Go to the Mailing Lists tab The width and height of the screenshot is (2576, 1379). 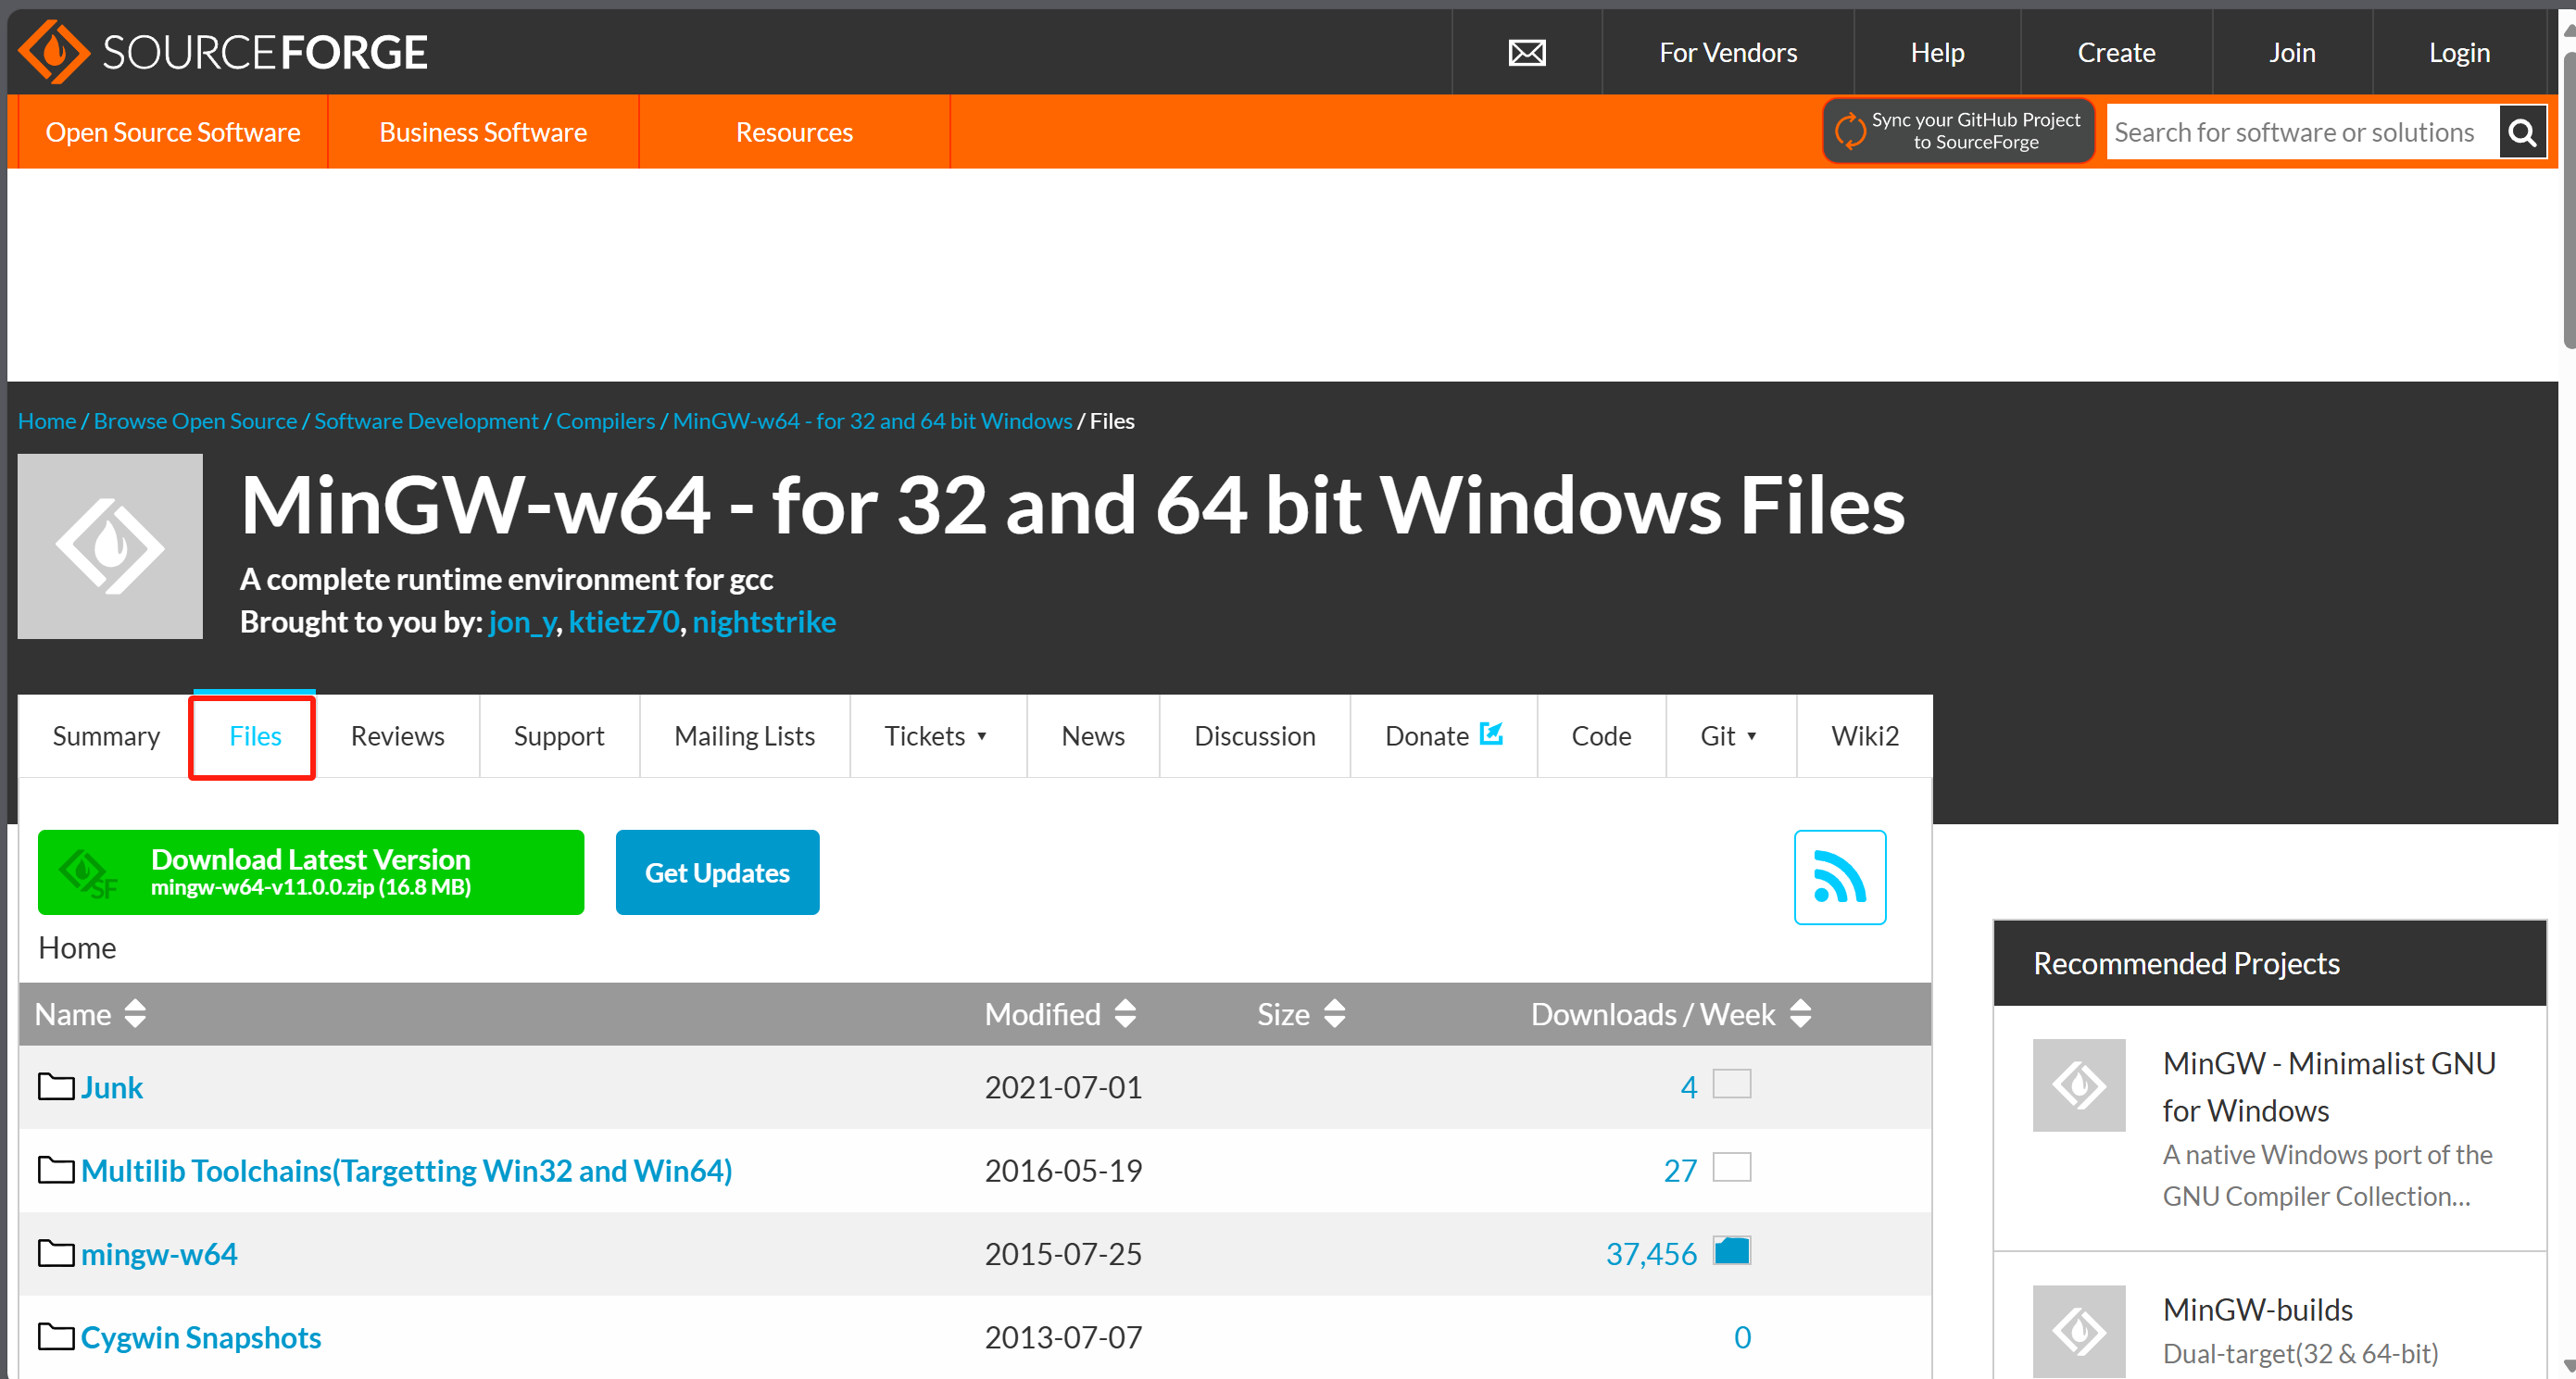pyautogui.click(x=744, y=735)
